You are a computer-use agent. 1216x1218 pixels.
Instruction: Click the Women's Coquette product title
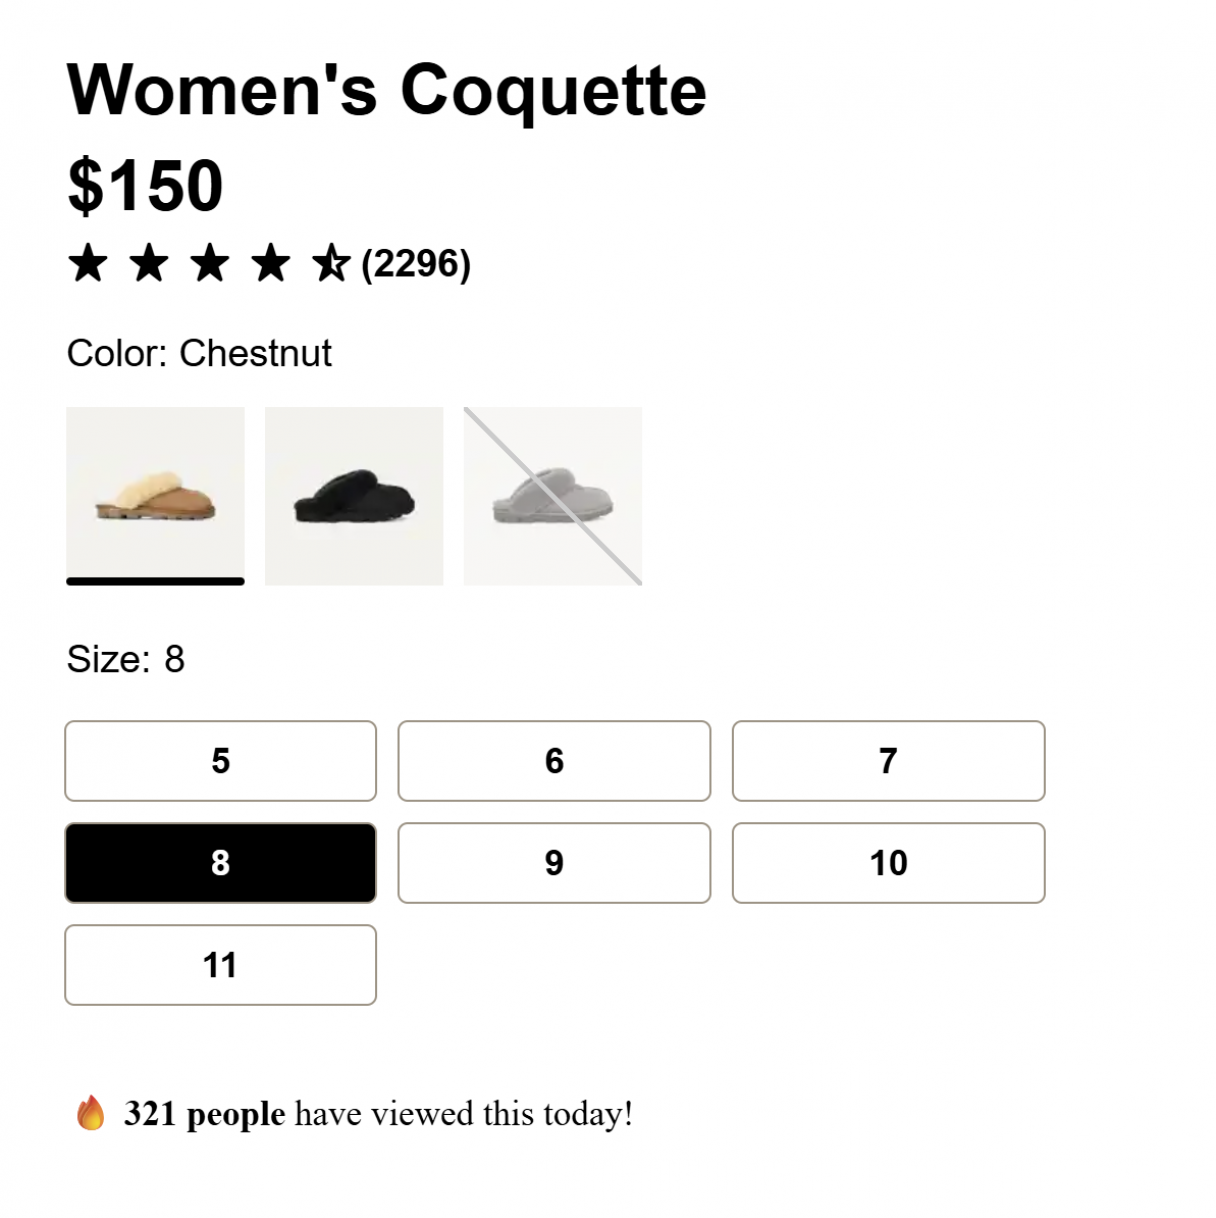386,90
